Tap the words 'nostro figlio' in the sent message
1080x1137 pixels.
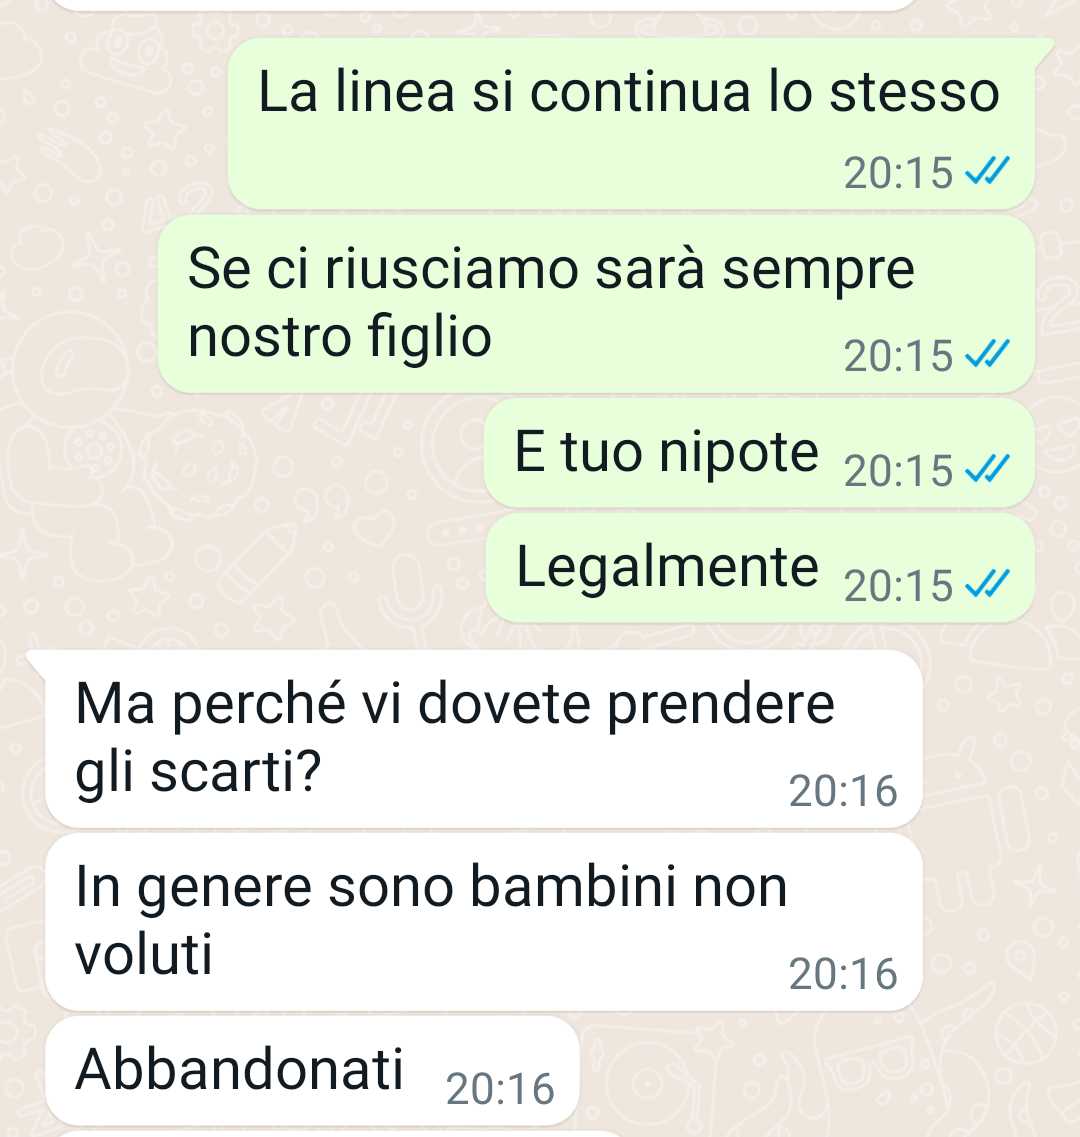point(339,337)
